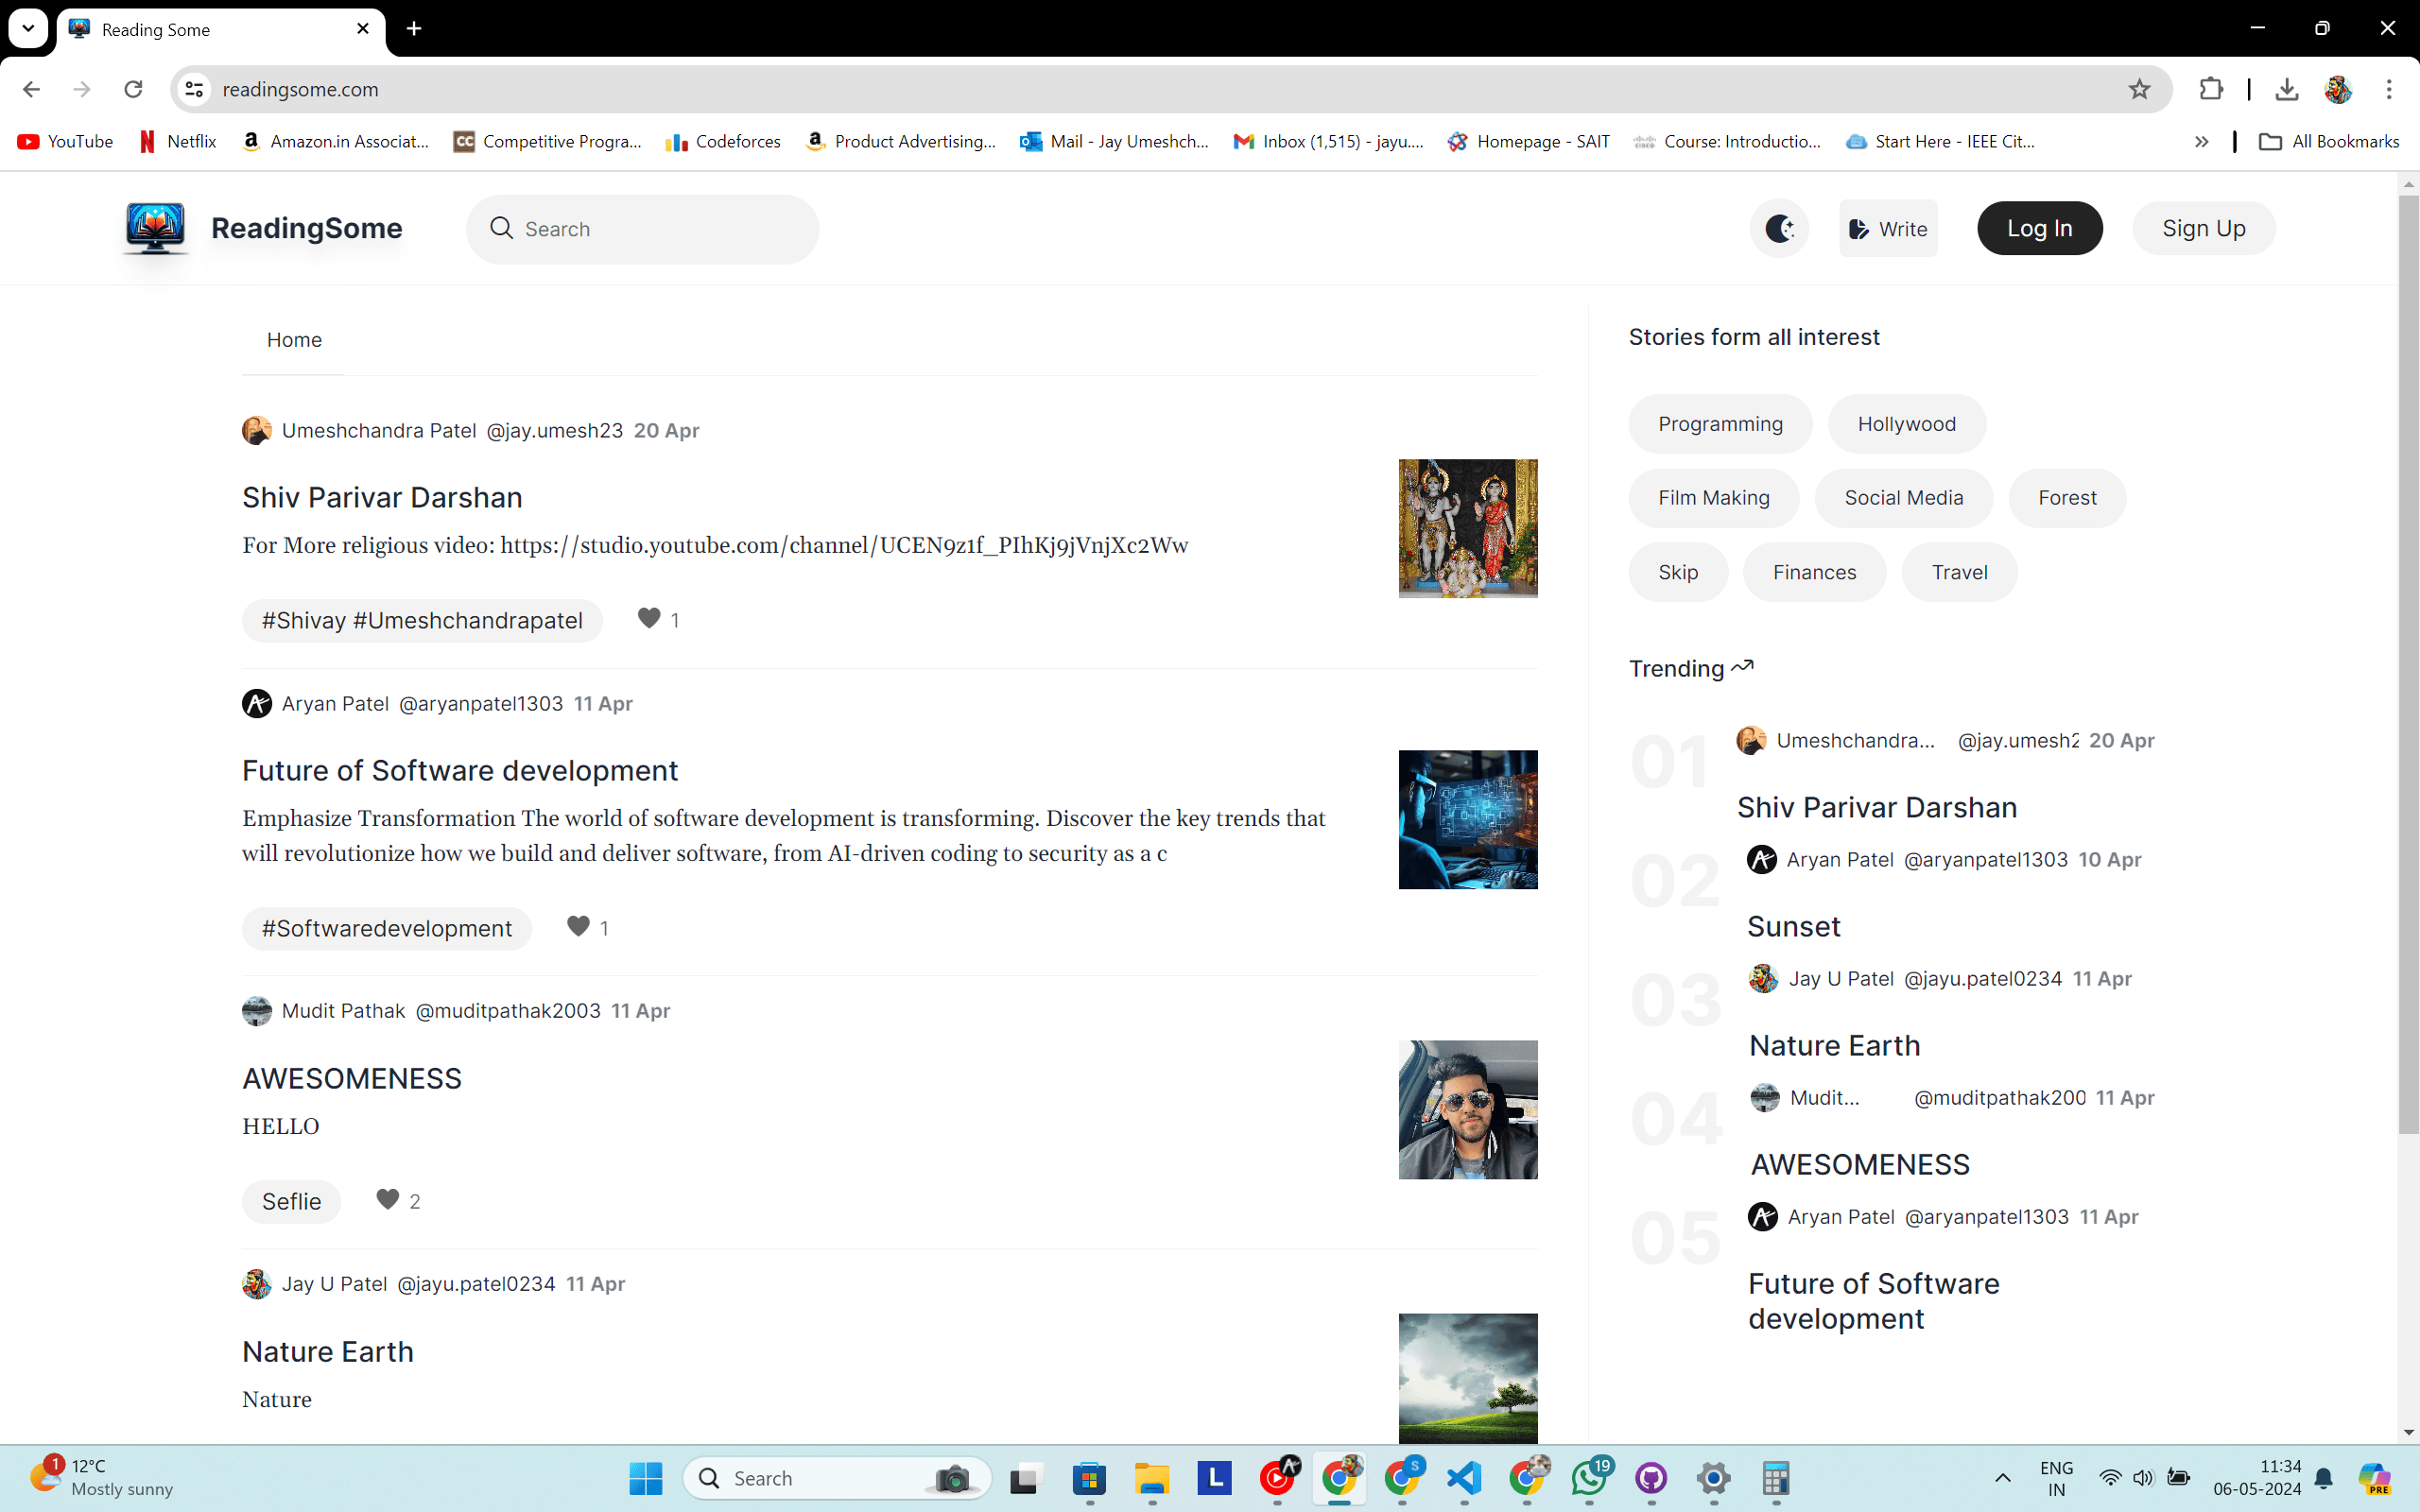Select the Home tab
The height and width of the screenshot is (1512, 2420).
[294, 340]
